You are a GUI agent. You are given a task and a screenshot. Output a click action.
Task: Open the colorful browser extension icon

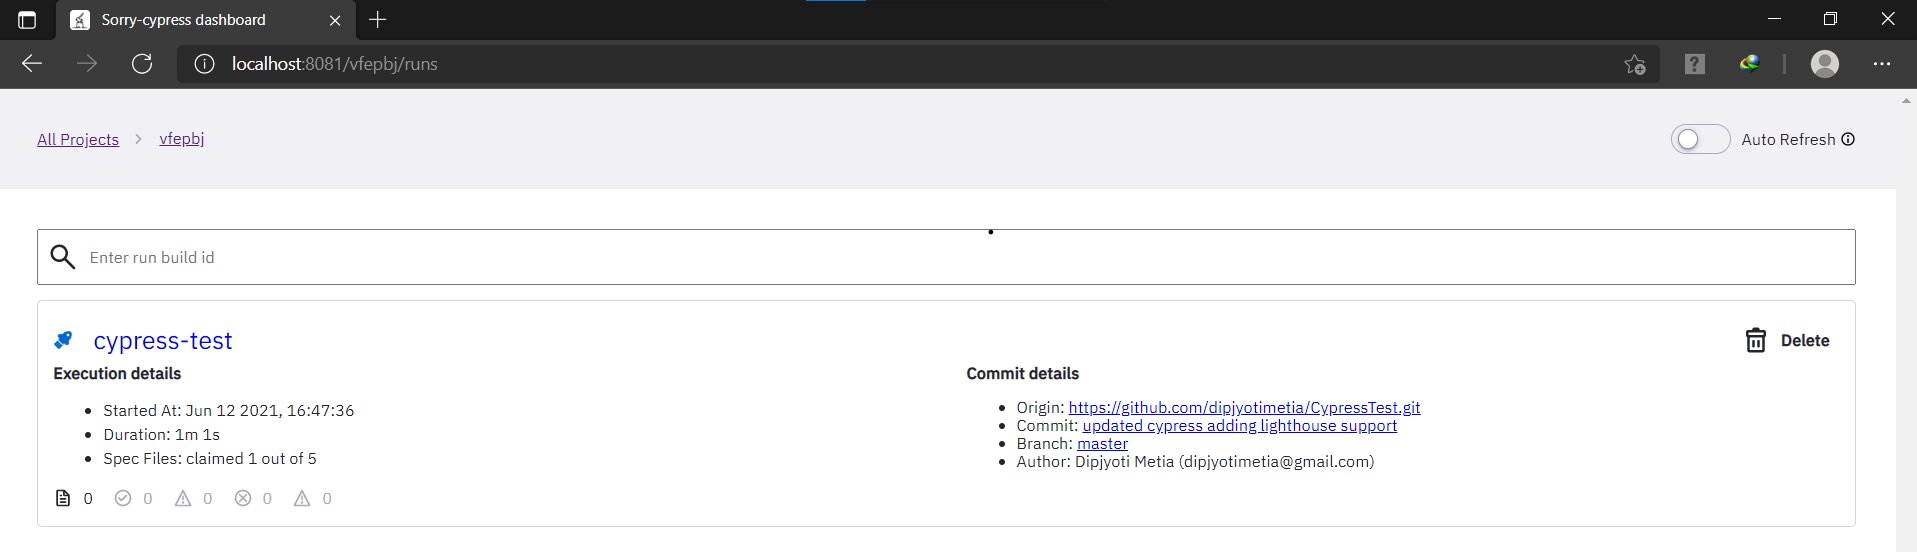1749,64
